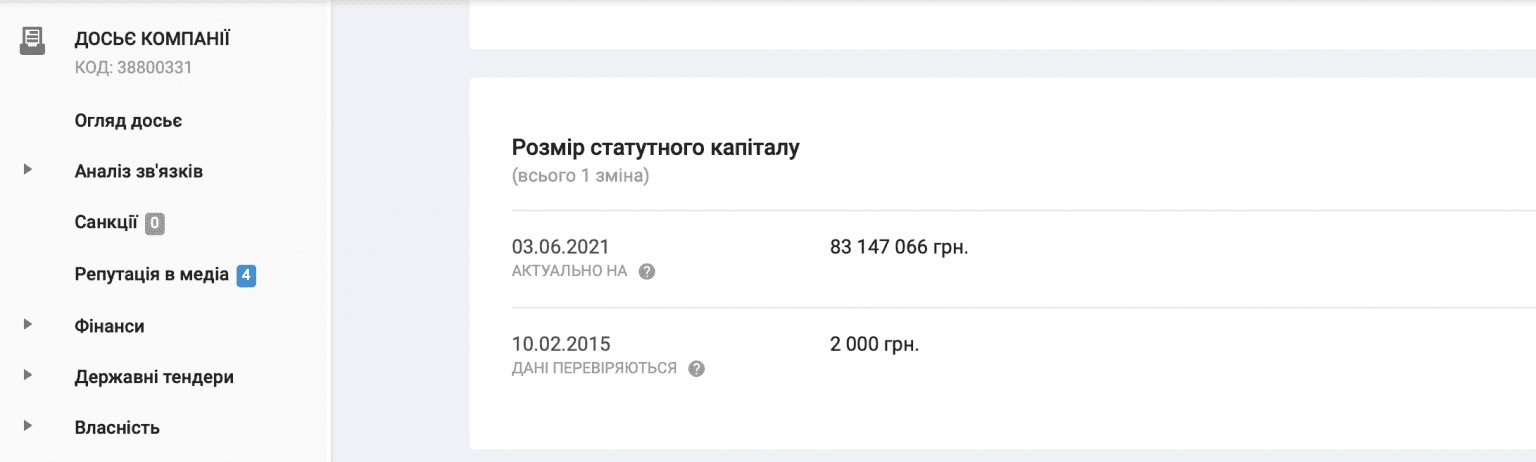Click the company dossier icon
The image size is (1536, 462).
(32, 41)
